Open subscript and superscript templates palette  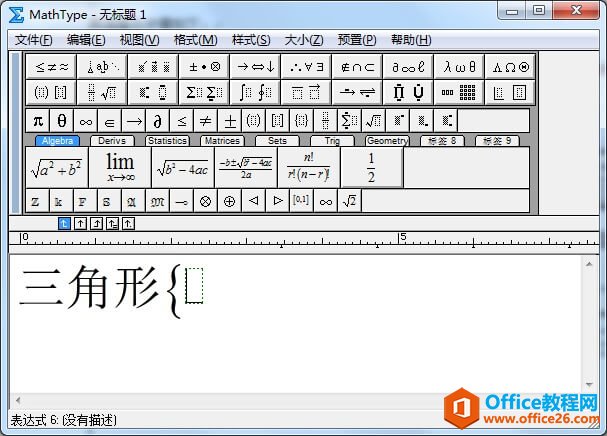[153, 93]
